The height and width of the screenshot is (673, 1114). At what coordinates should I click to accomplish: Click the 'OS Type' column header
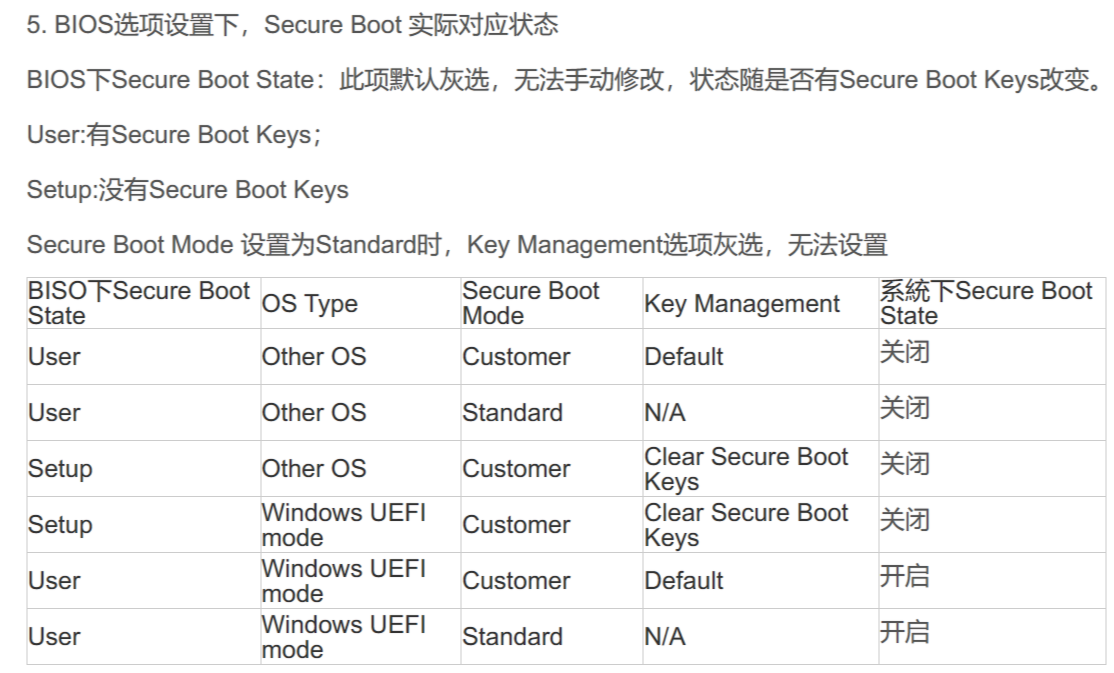tap(309, 303)
